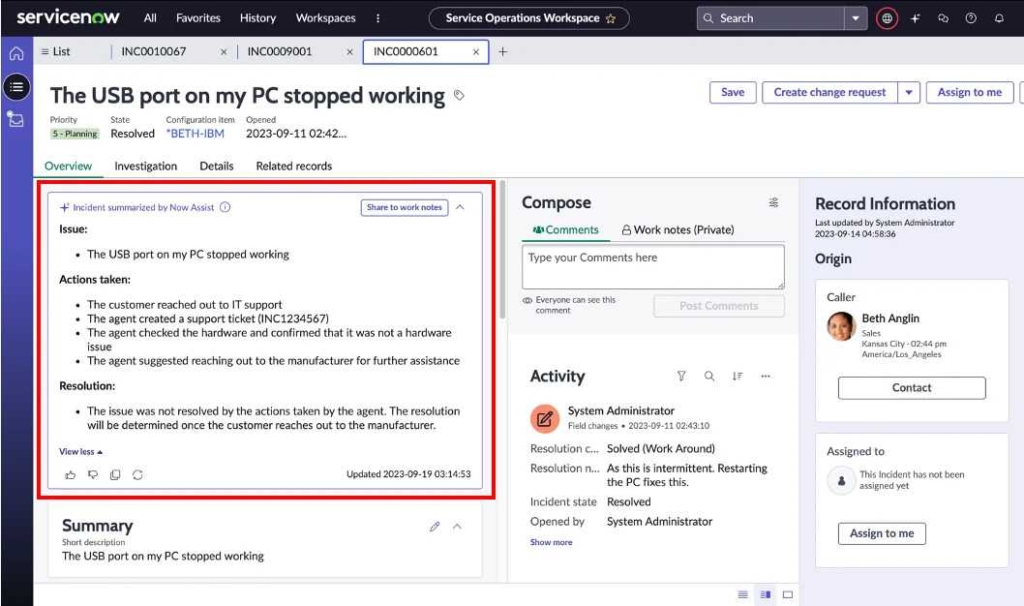Click thumbs up on Now Assist summary
The height and width of the screenshot is (606, 1024).
coord(70,475)
